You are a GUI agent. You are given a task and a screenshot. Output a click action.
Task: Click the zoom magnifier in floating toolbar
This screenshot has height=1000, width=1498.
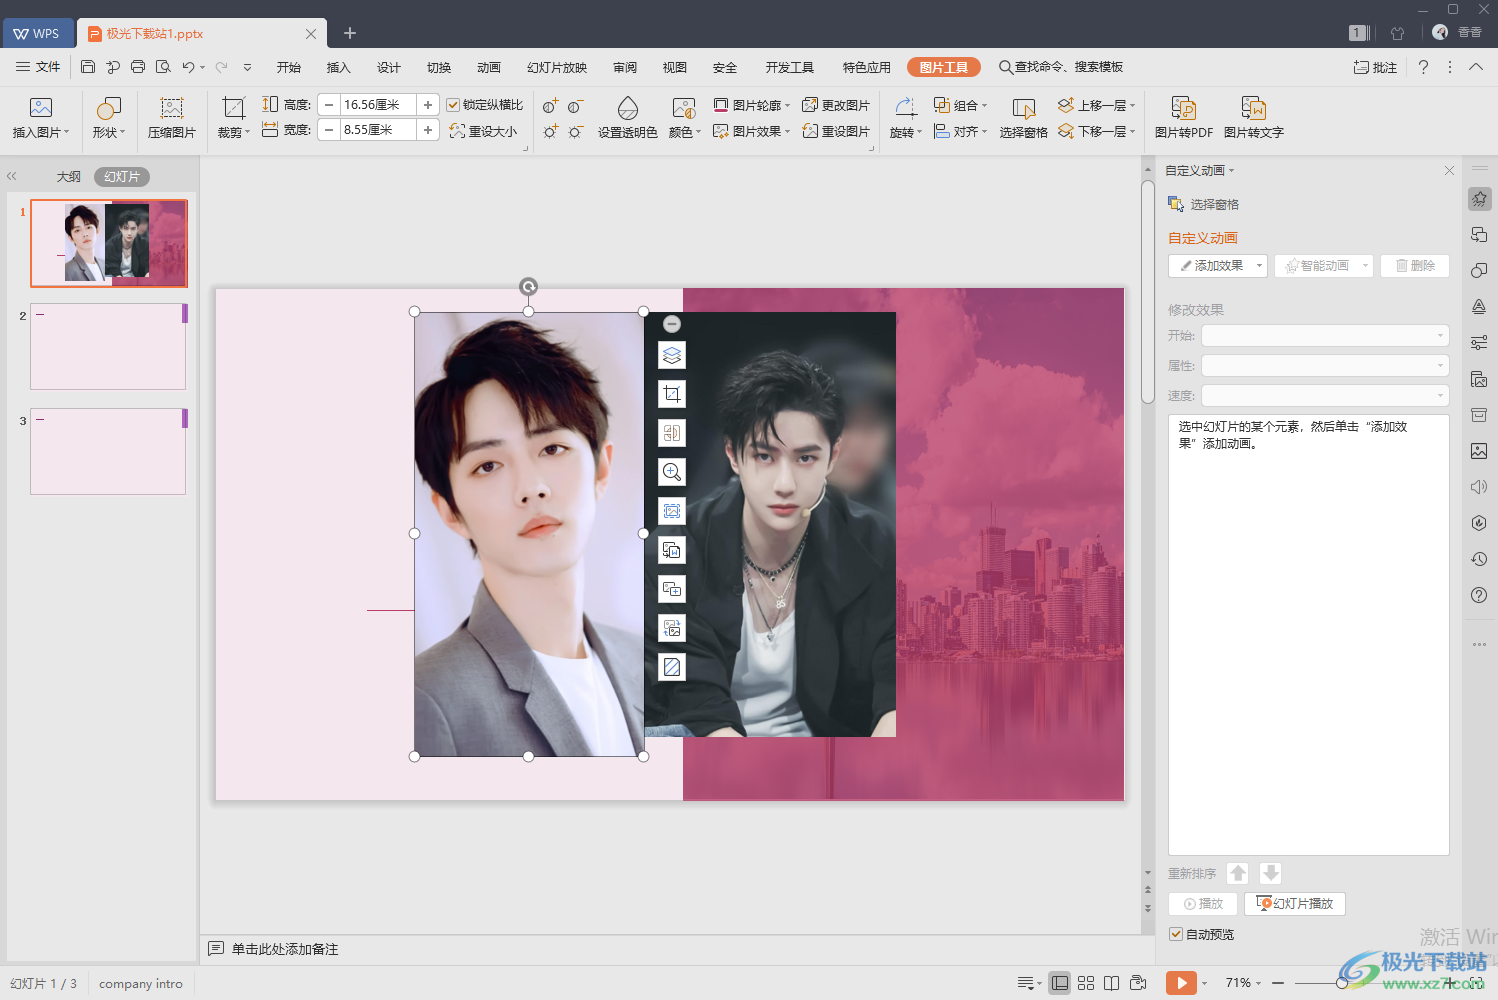(x=672, y=472)
